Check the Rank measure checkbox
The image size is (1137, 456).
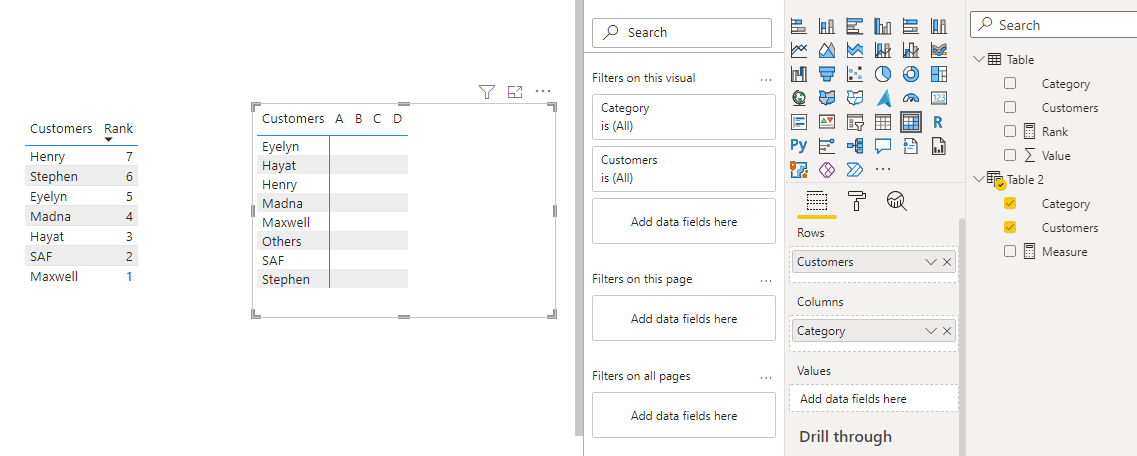point(1010,131)
